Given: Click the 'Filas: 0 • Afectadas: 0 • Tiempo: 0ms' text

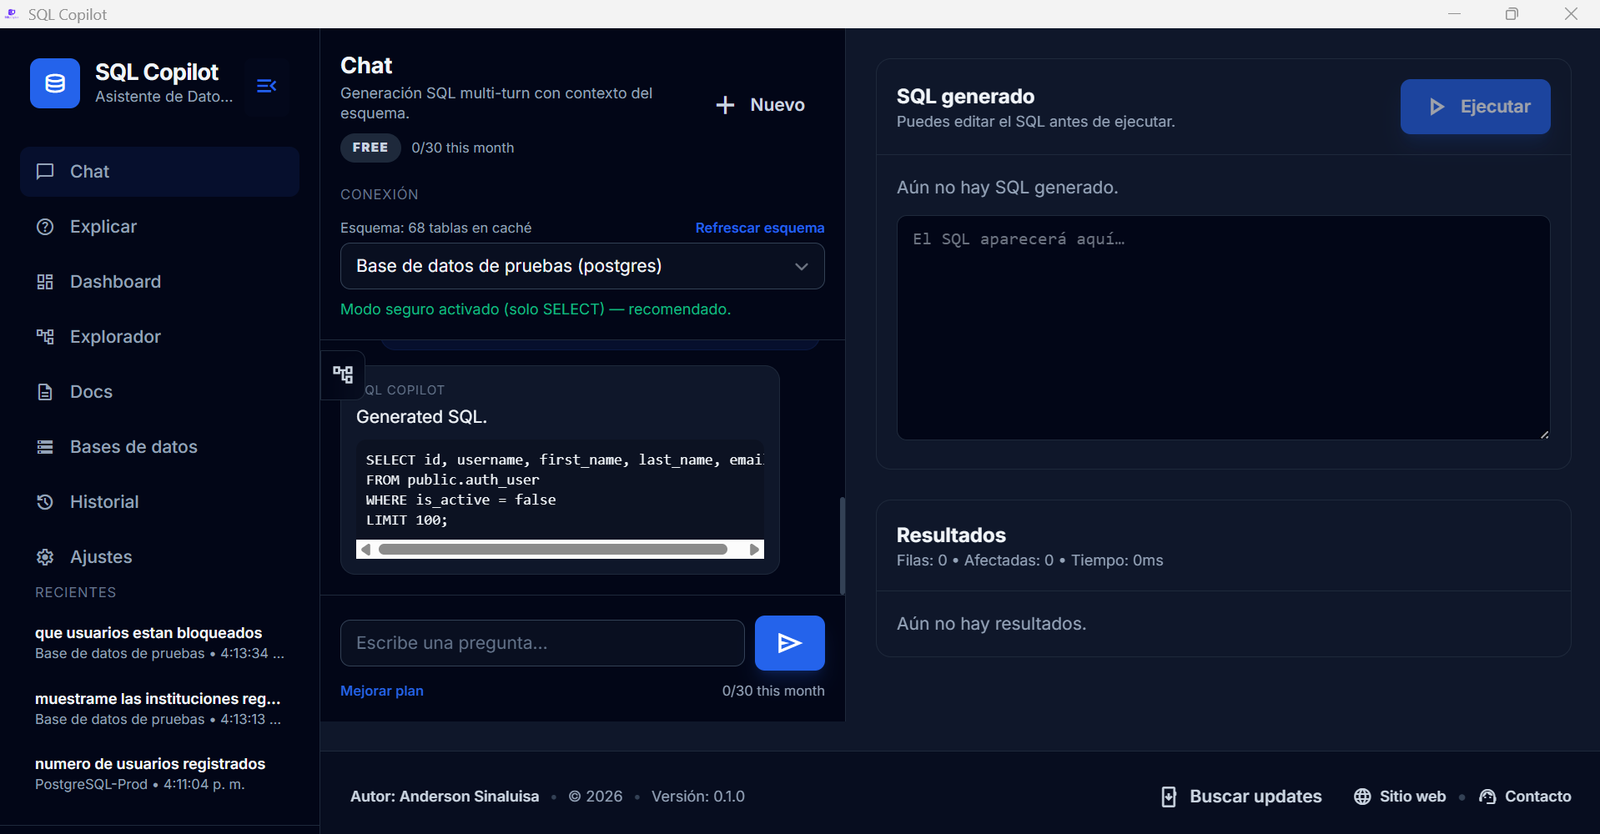Looking at the screenshot, I should point(1030,561).
